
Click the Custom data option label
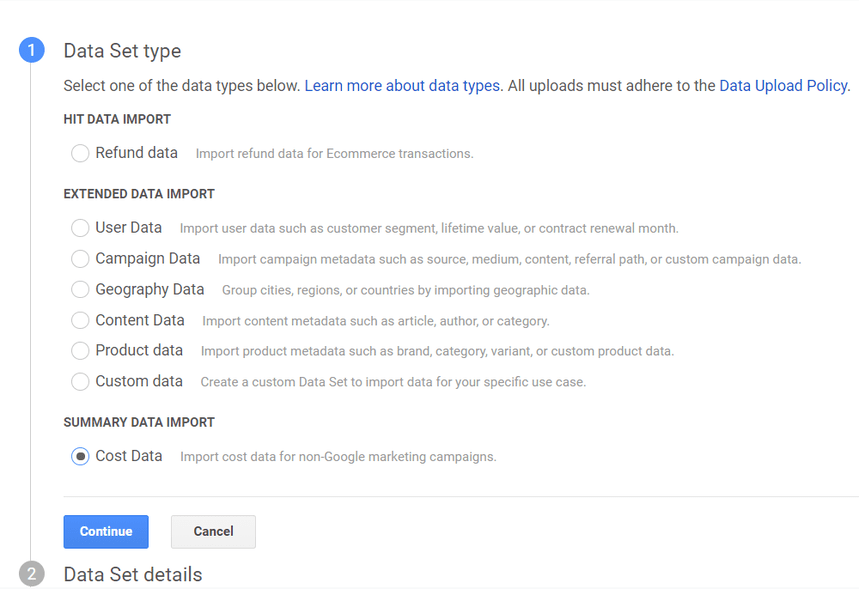pos(139,381)
